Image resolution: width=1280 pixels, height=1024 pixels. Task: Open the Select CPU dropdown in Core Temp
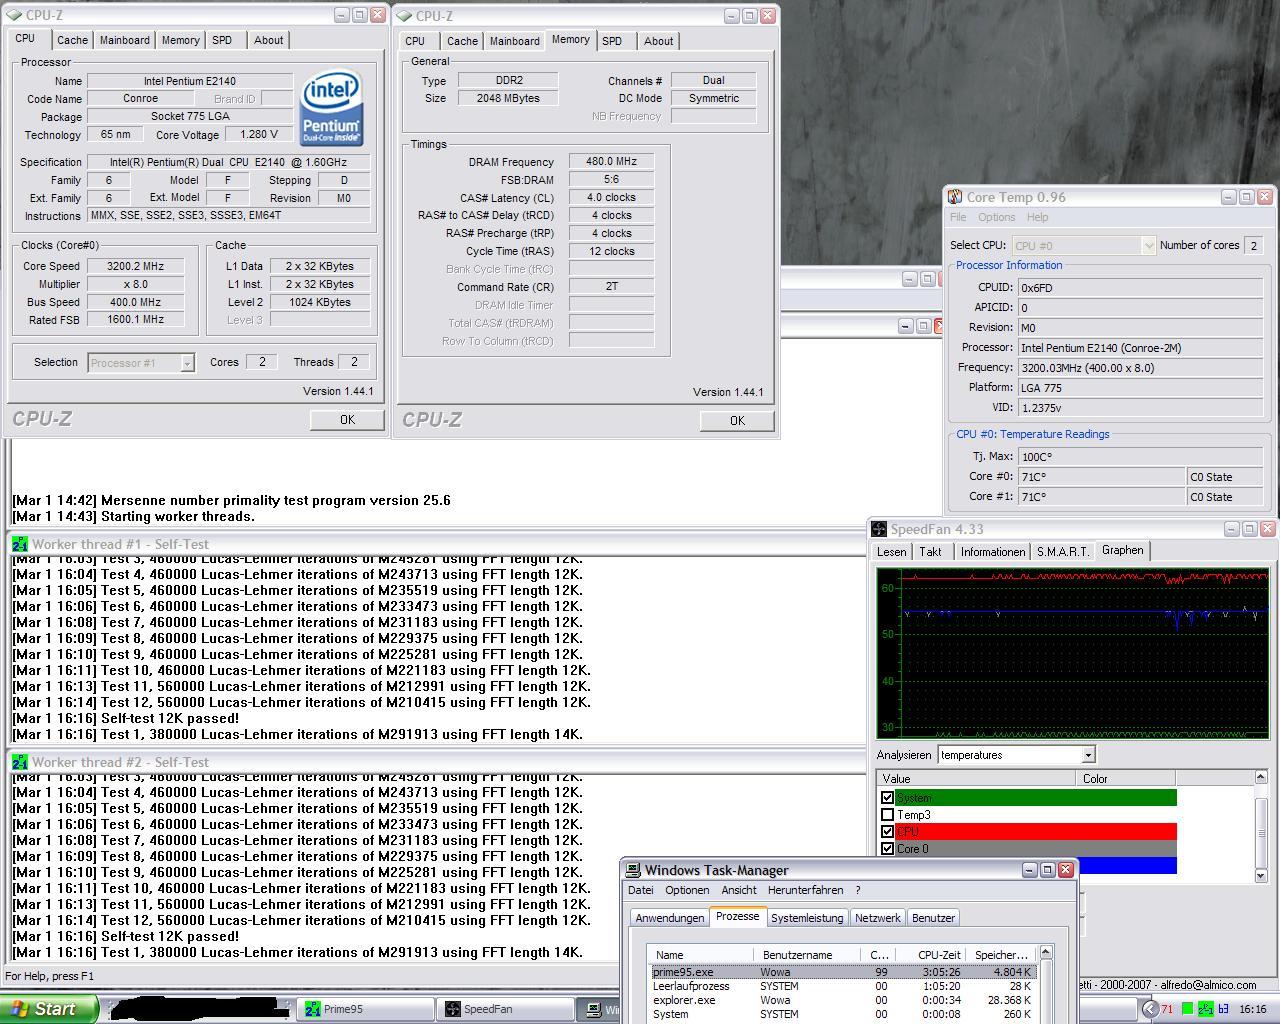pyautogui.click(x=1148, y=245)
